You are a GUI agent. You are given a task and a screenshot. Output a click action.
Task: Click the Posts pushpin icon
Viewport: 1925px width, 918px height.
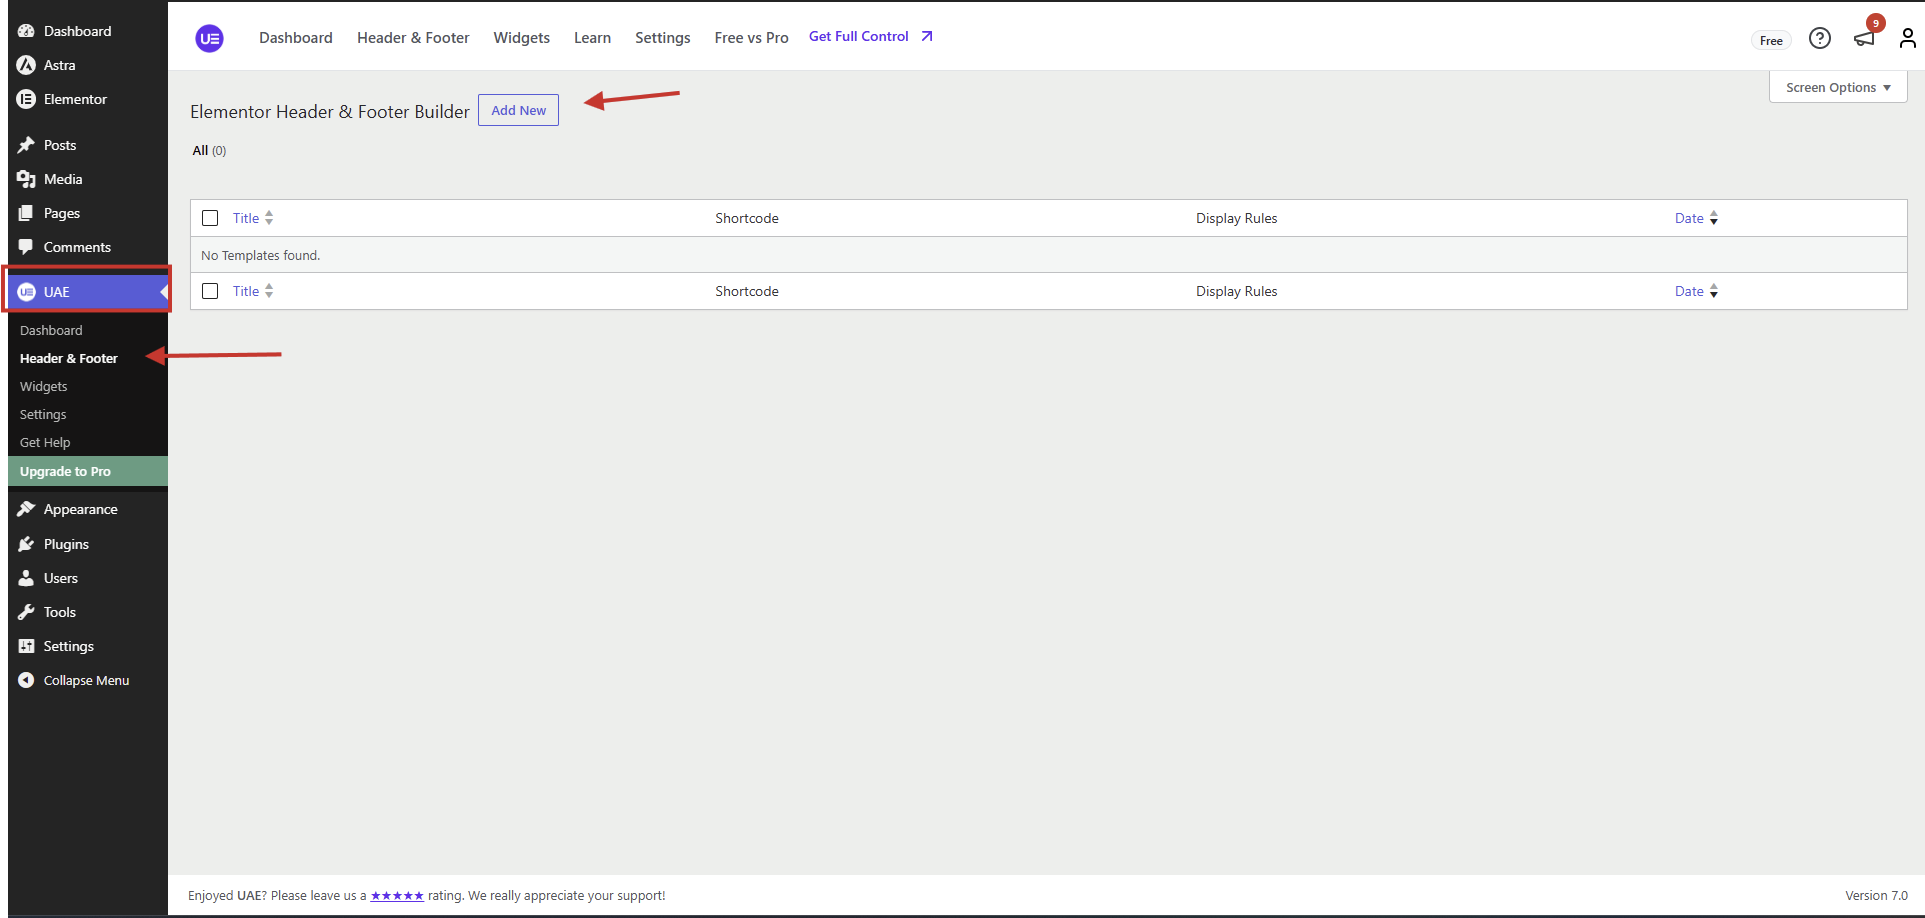[x=26, y=145]
